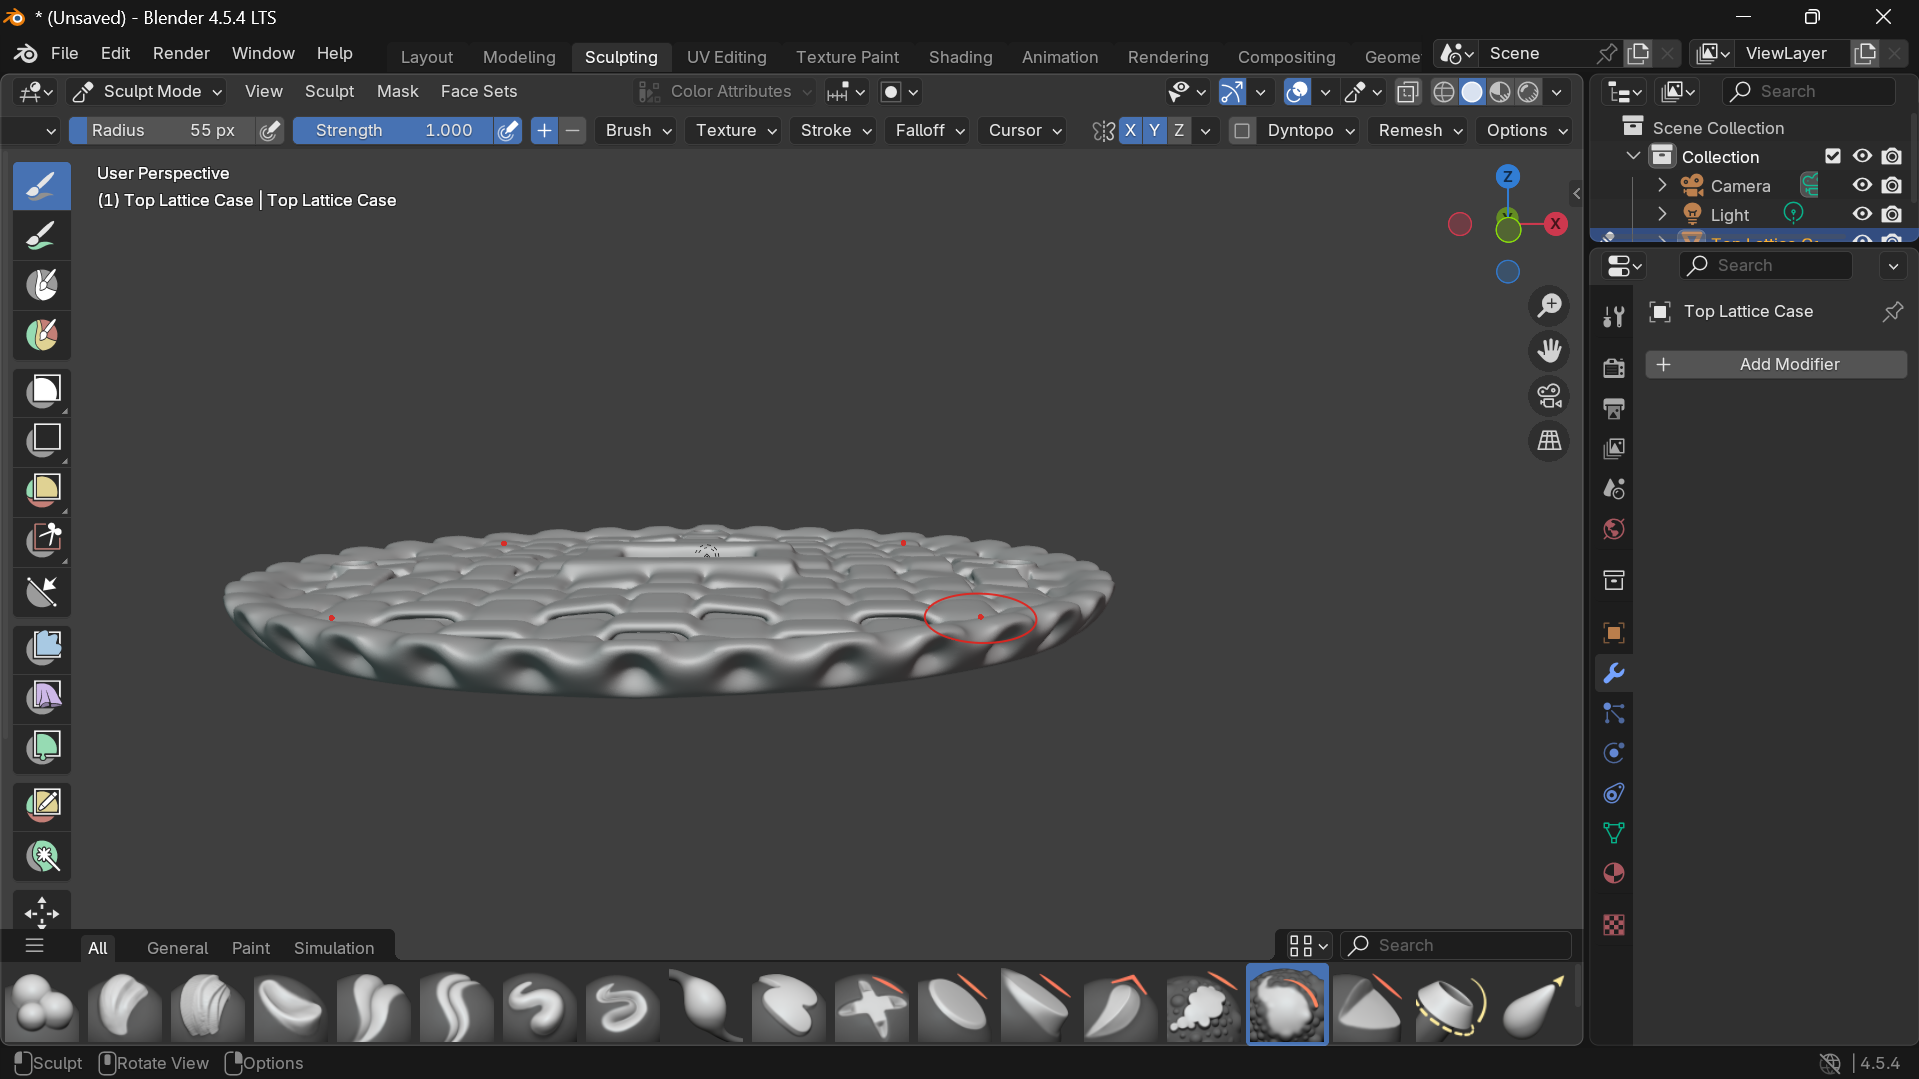Hide Light in viewport using eye icon
Screen dimensions: 1919x1079
pyautogui.click(x=1862, y=215)
